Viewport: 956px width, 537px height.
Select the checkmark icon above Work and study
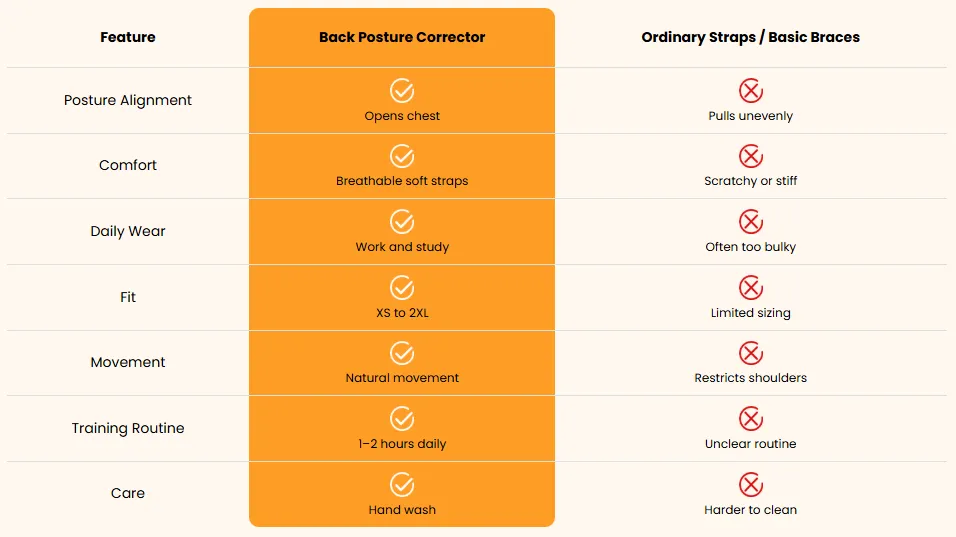[402, 222]
